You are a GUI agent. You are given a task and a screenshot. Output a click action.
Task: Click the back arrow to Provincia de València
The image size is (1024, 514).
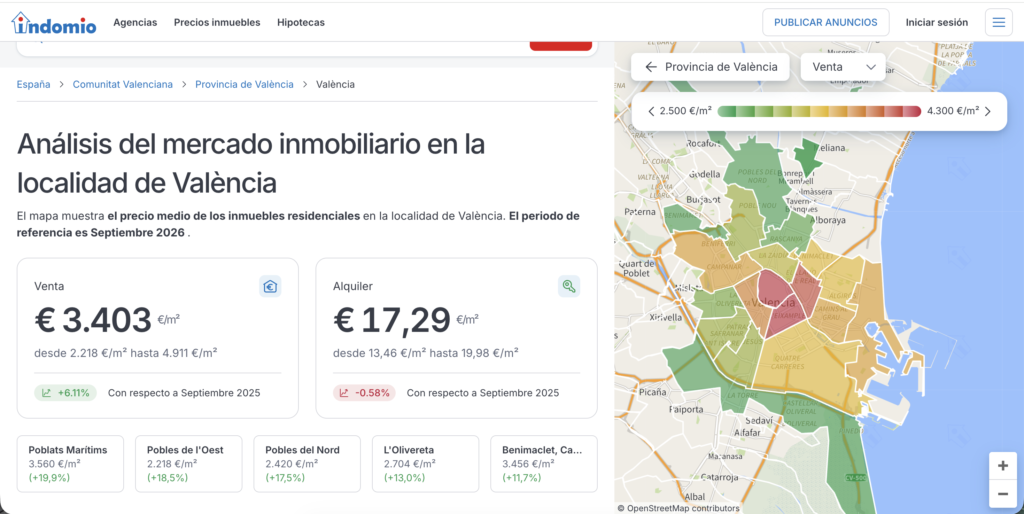(x=650, y=67)
